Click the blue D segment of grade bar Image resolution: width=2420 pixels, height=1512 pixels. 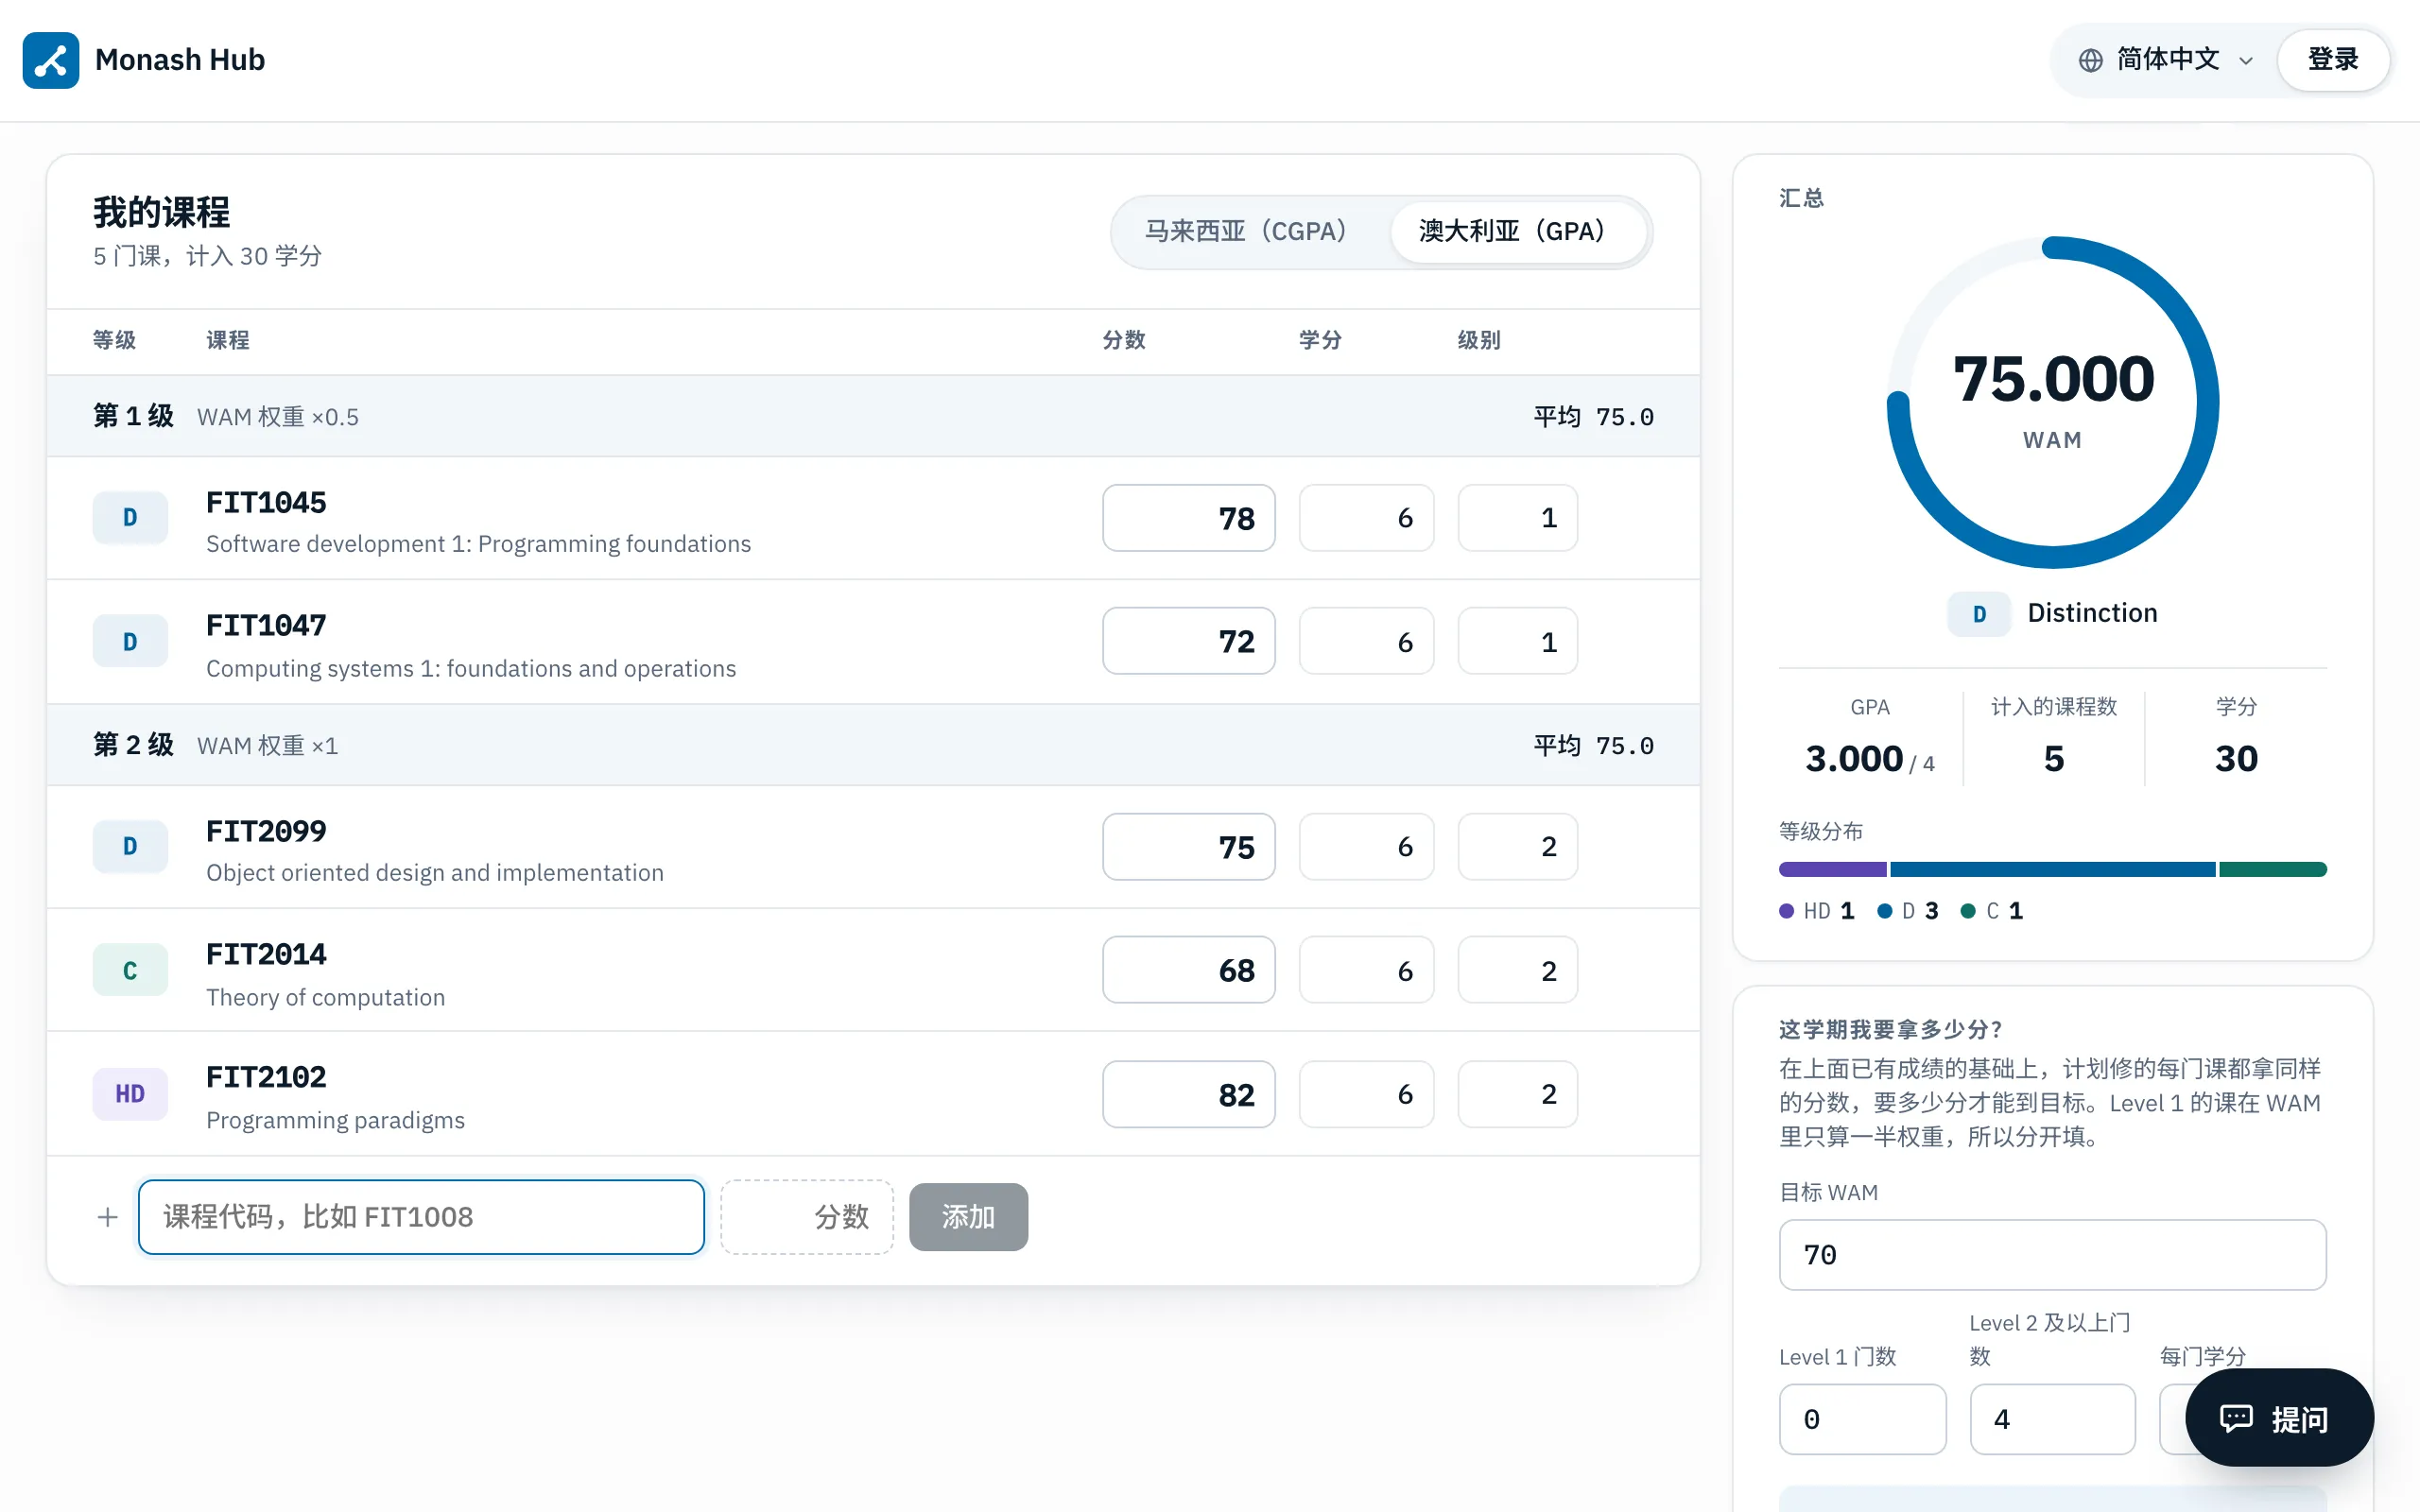[x=2052, y=869]
